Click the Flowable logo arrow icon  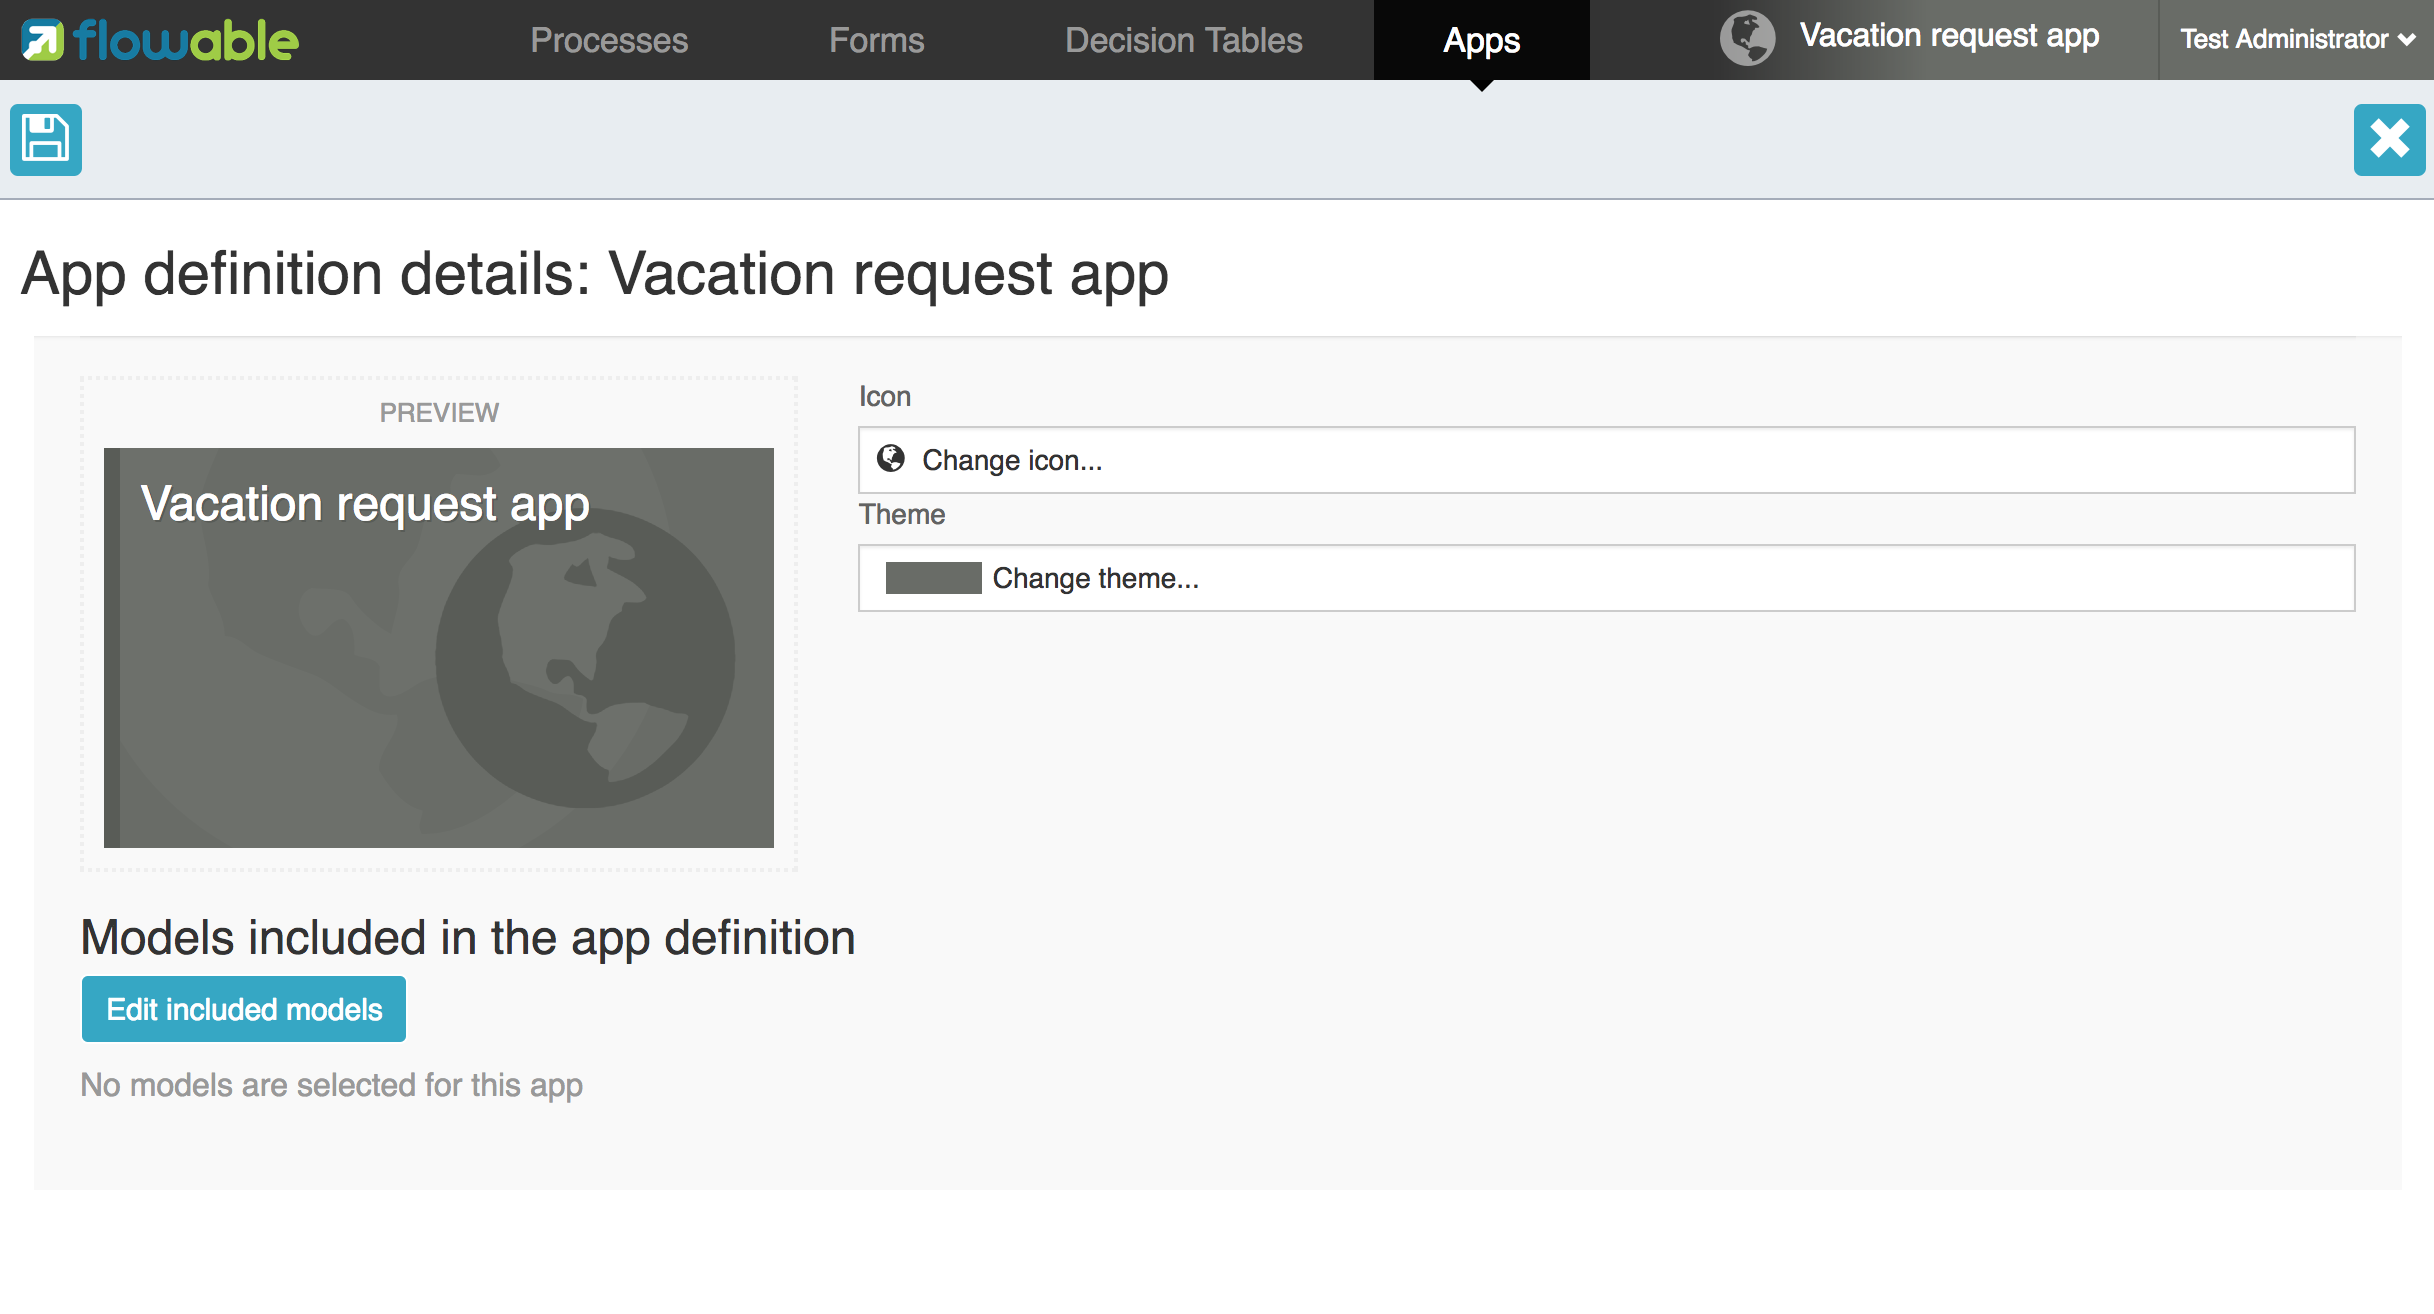click(43, 41)
